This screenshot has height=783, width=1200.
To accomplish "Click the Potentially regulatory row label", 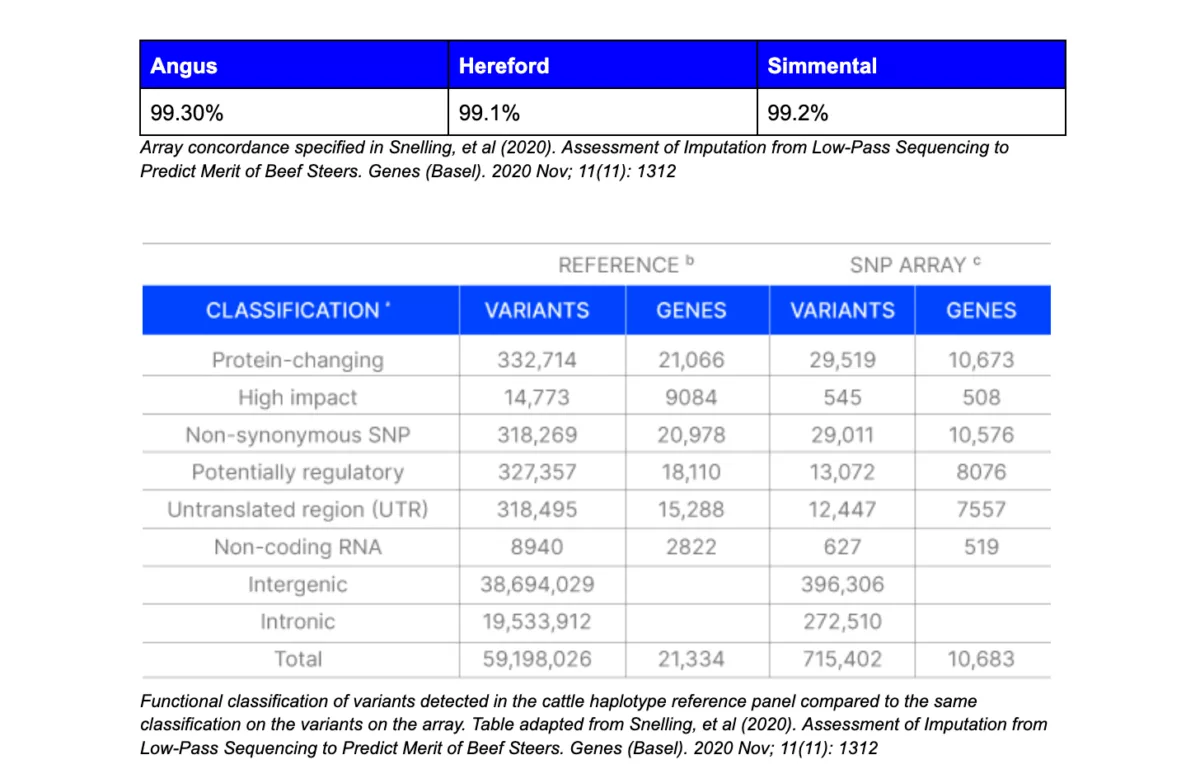I will click(297, 472).
